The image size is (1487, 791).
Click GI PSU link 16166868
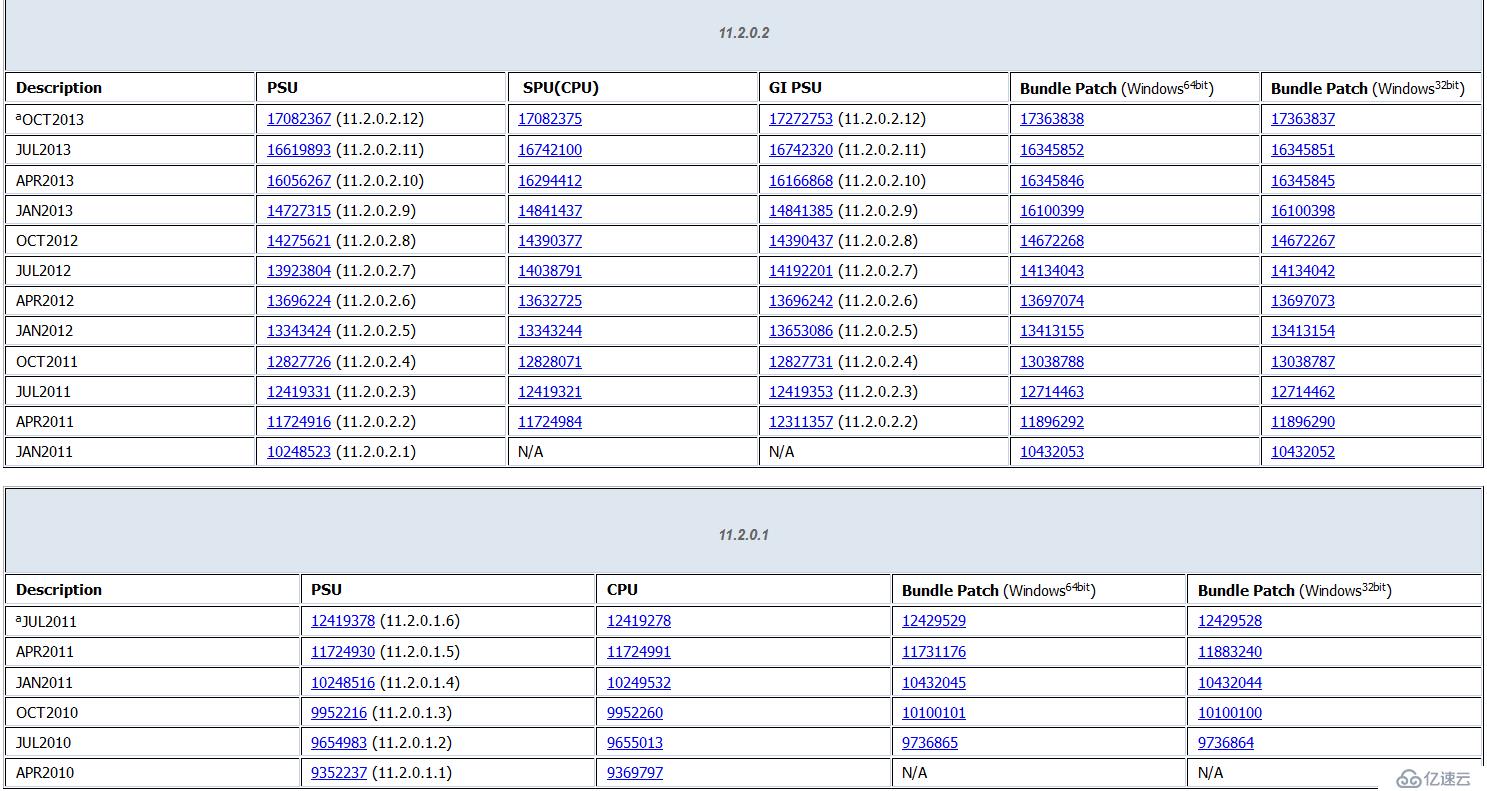tap(801, 181)
